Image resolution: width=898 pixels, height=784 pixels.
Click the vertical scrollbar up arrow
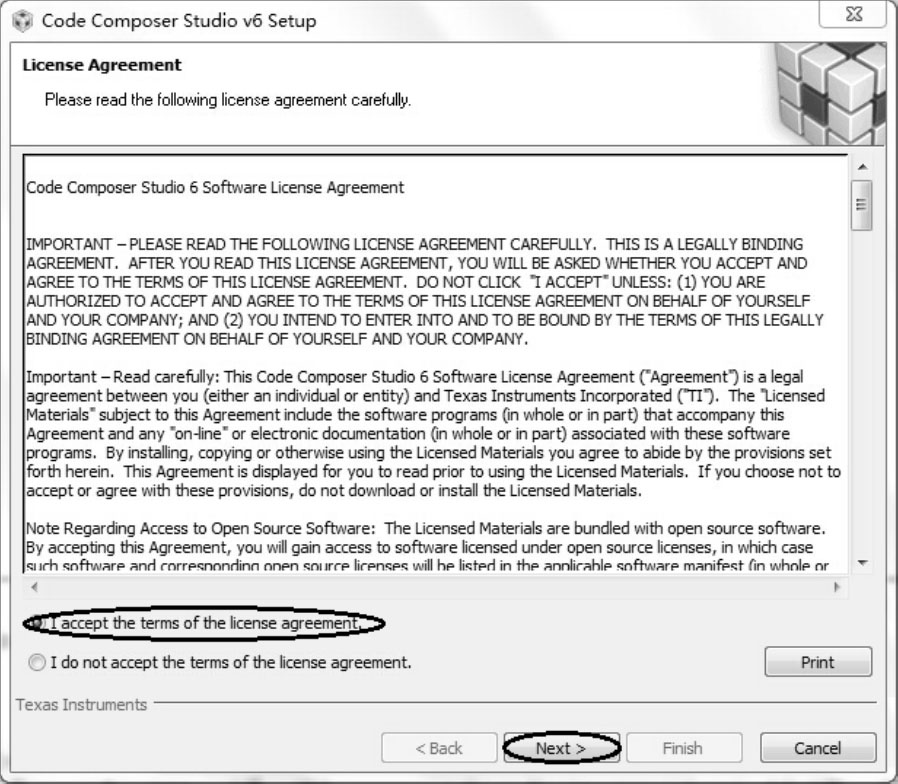(862, 167)
